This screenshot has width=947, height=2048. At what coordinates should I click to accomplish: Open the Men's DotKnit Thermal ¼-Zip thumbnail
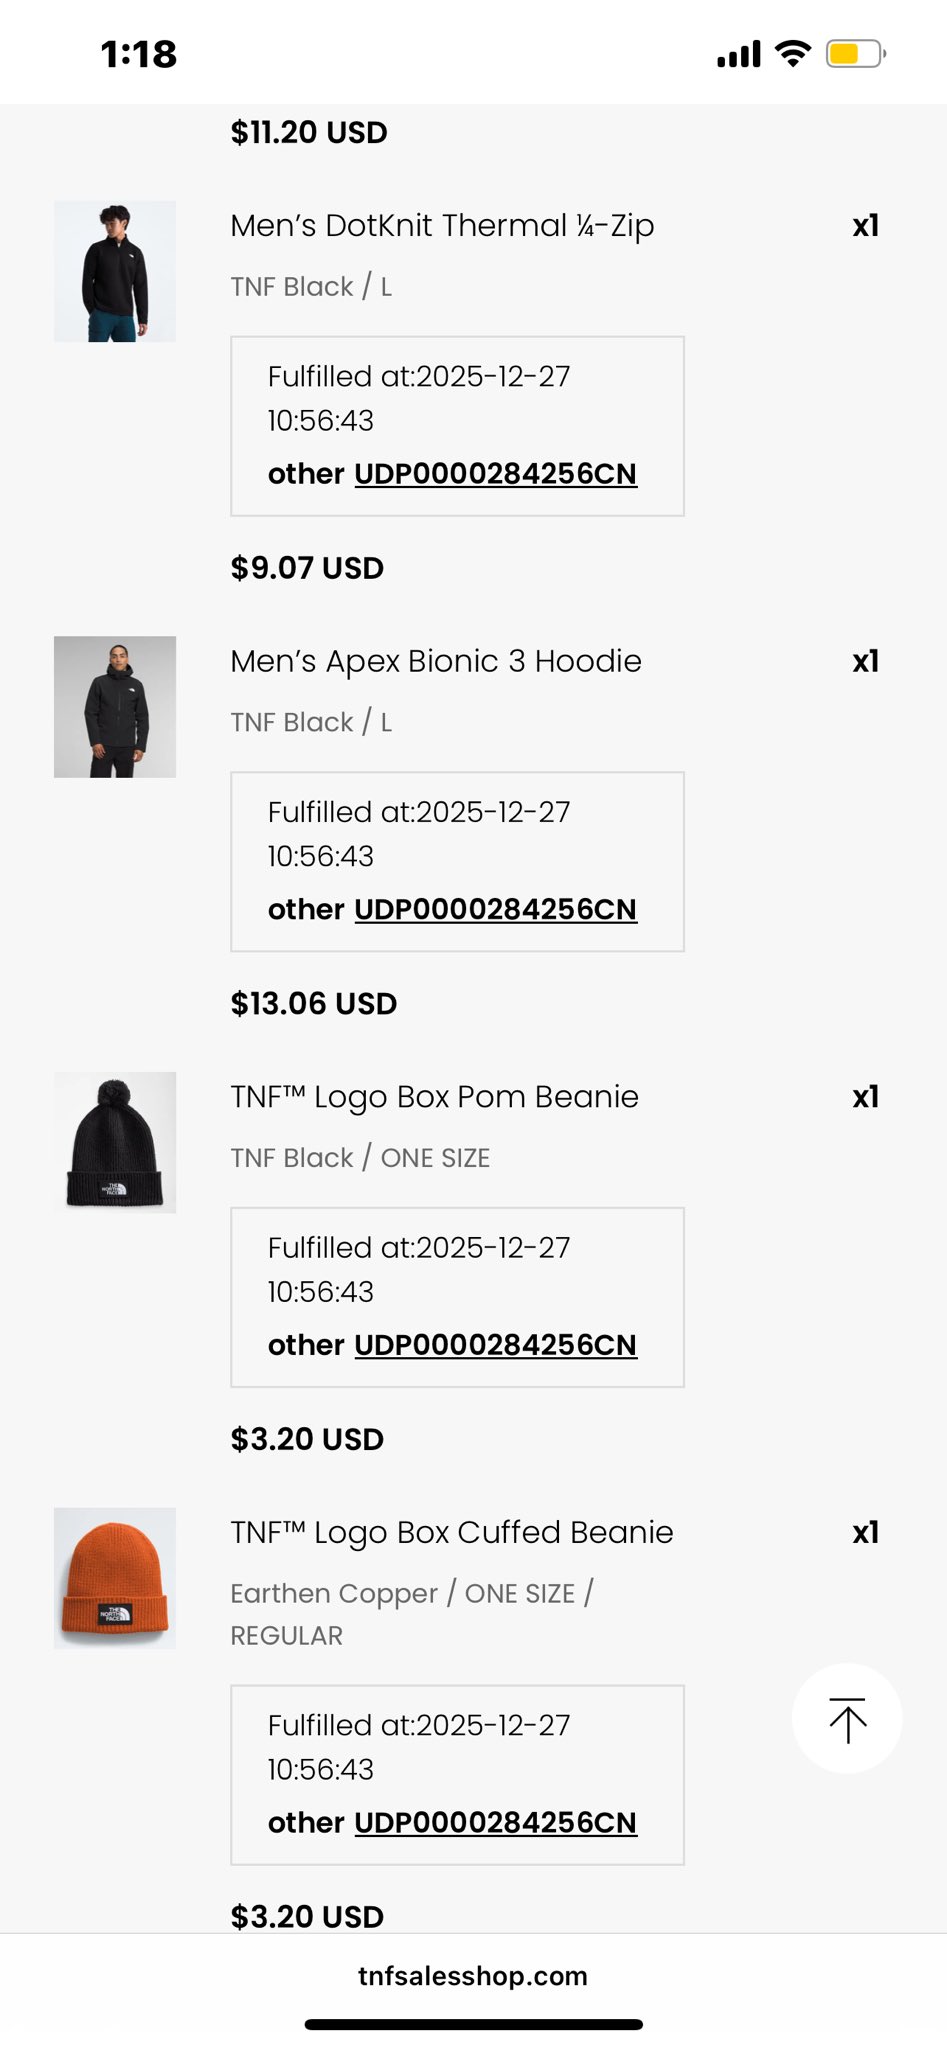[115, 272]
